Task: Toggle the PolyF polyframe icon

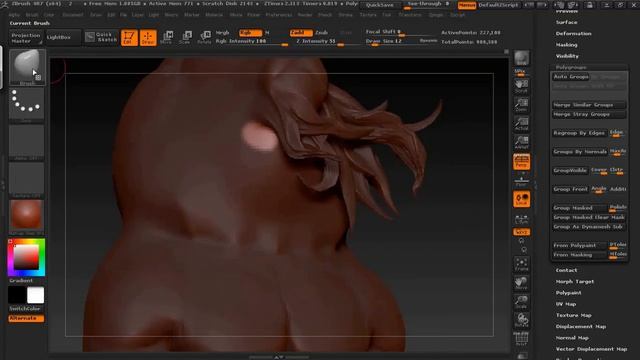Action: tap(521, 339)
